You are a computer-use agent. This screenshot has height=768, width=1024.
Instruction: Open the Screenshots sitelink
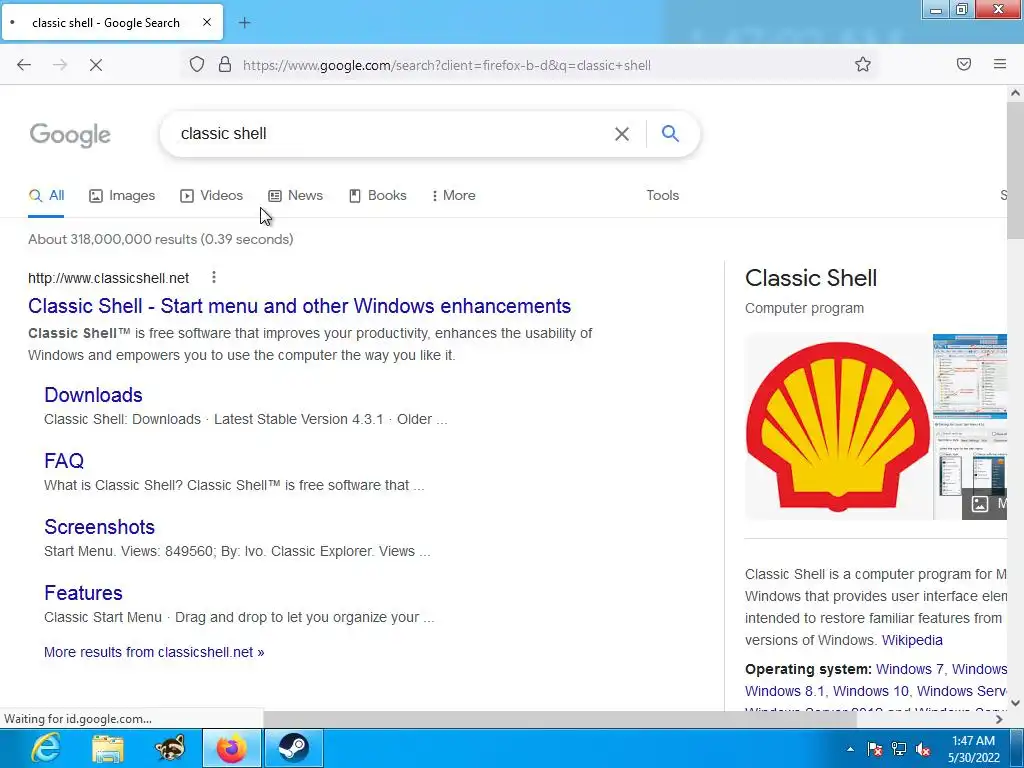point(99,526)
